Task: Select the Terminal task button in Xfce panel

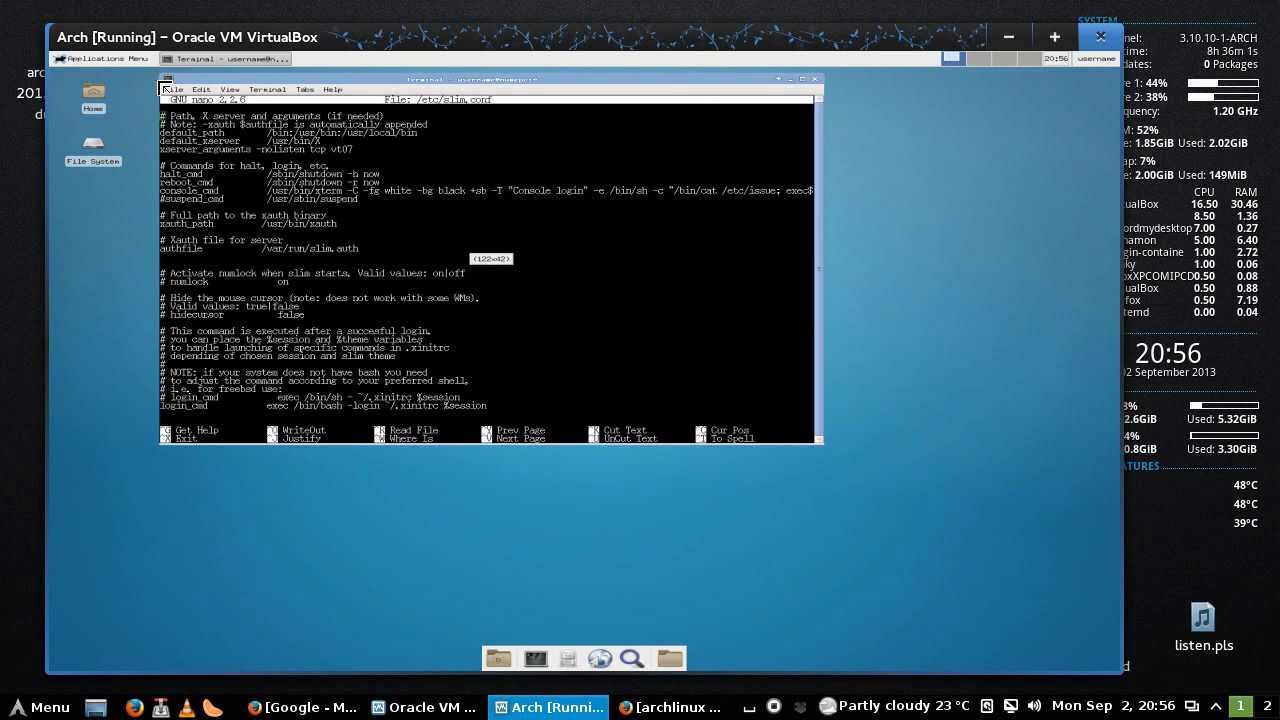Action: (x=226, y=59)
